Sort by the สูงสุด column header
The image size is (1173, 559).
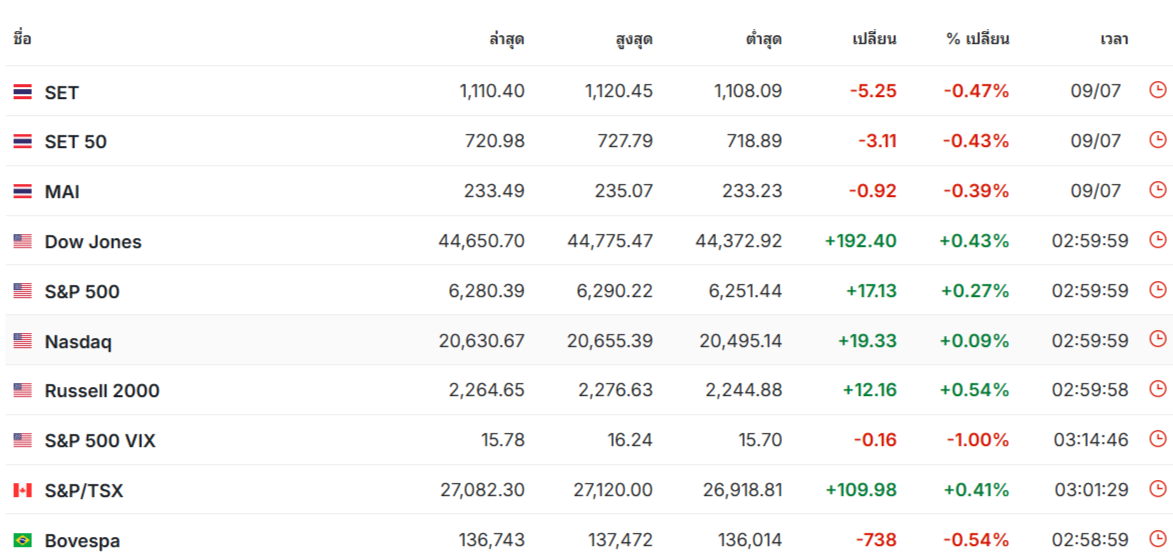[x=634, y=39]
